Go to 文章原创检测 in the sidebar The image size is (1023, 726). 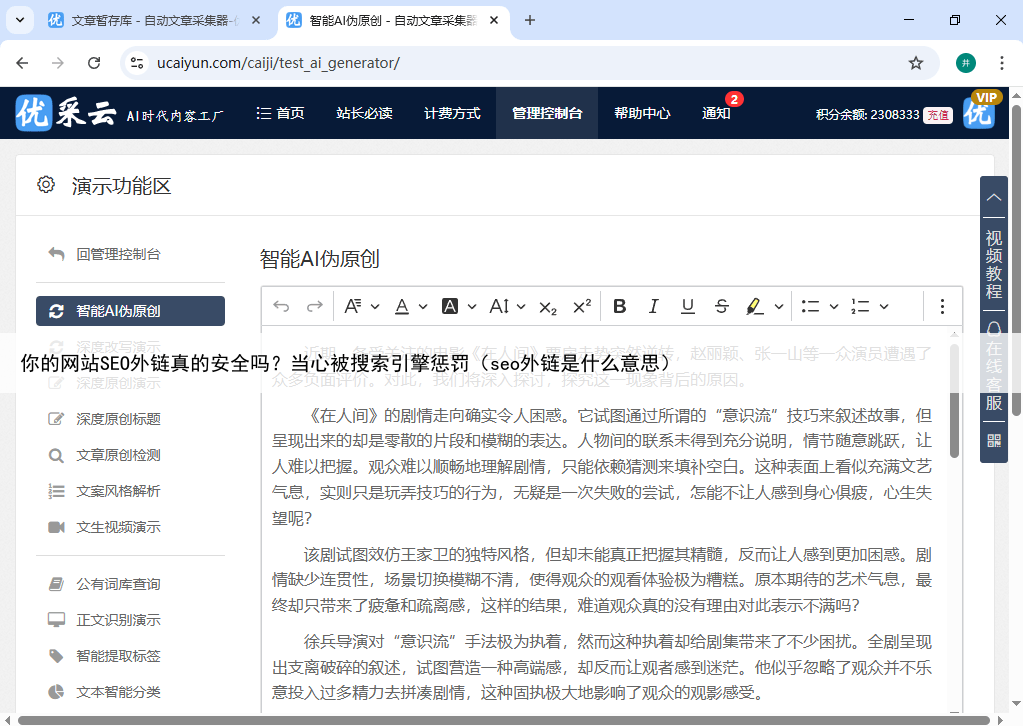(118, 455)
